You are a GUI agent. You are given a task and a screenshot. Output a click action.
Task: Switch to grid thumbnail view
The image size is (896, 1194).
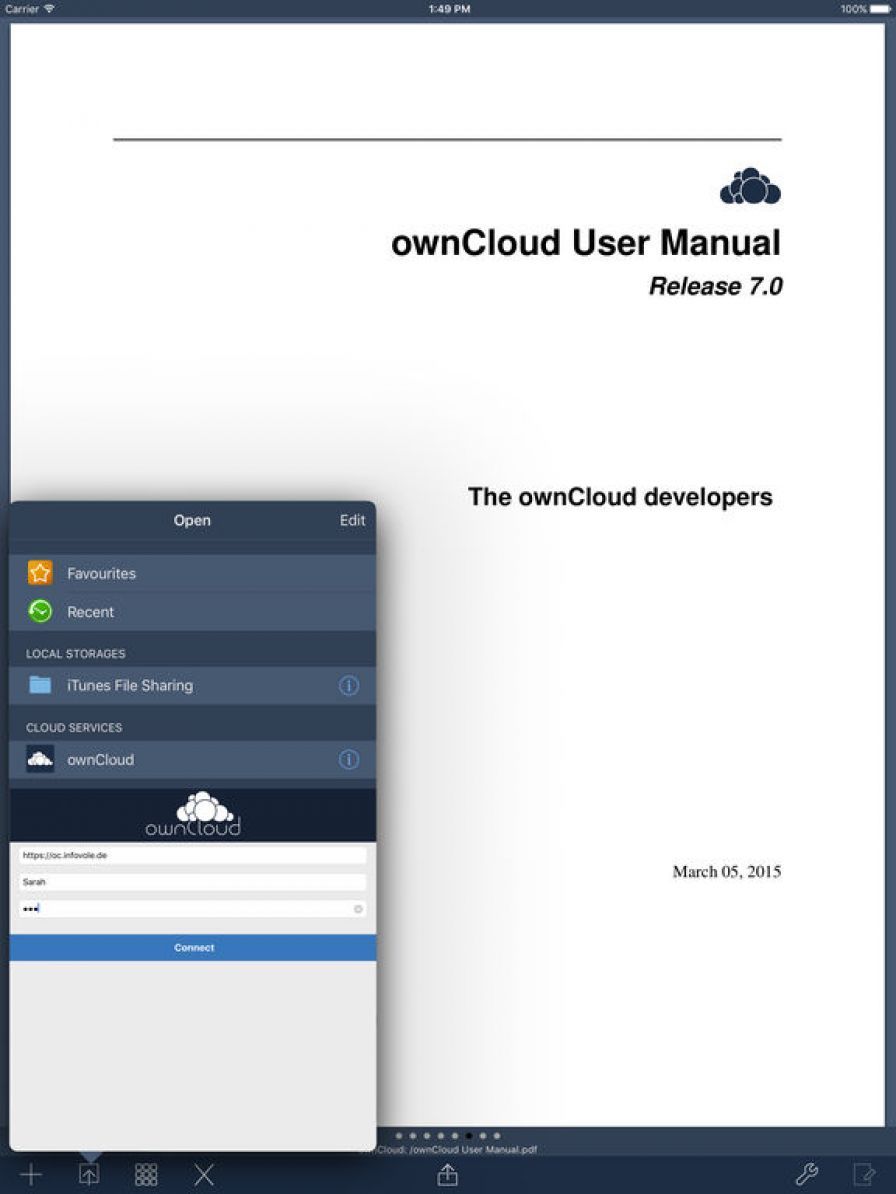pos(146,1174)
